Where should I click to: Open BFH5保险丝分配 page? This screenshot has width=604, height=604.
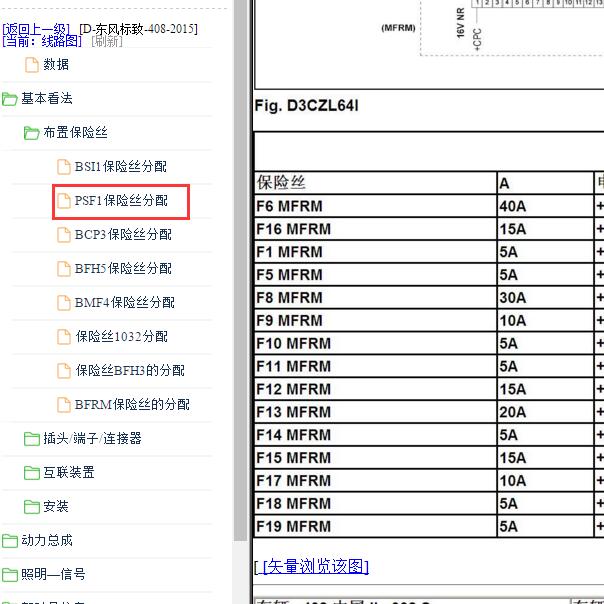[x=123, y=268]
